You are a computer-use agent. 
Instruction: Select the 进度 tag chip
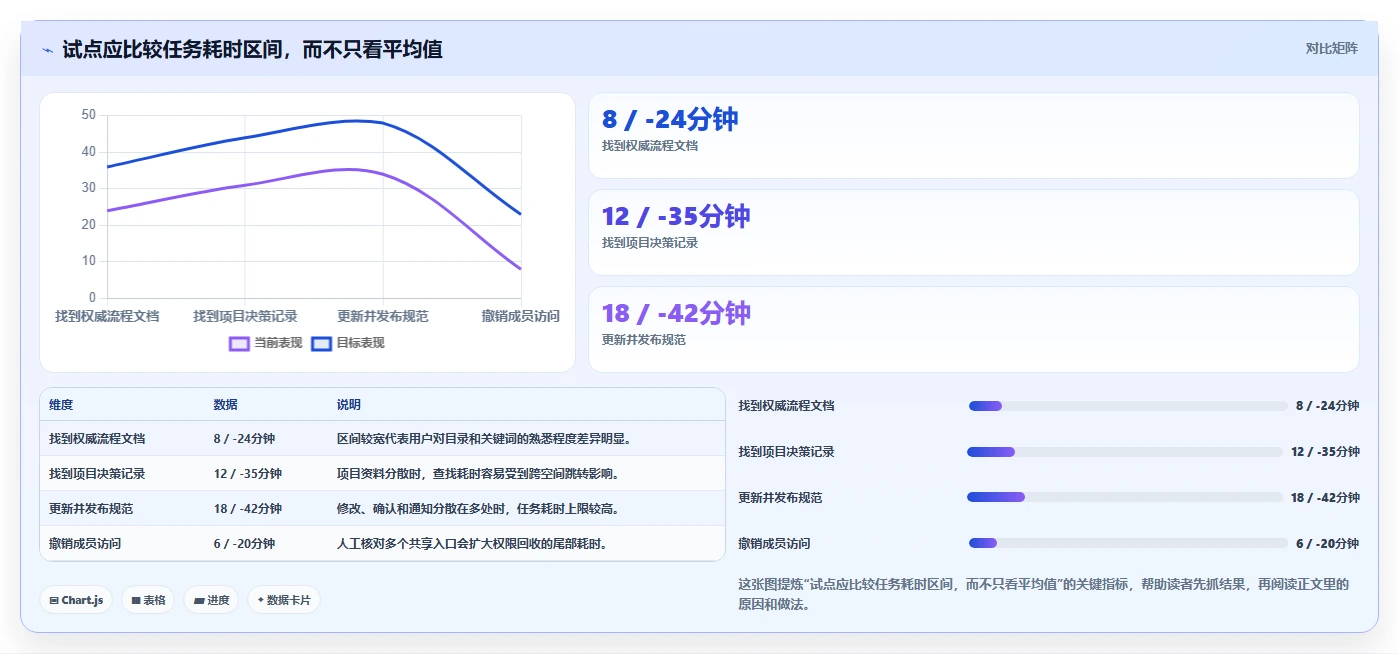point(211,600)
